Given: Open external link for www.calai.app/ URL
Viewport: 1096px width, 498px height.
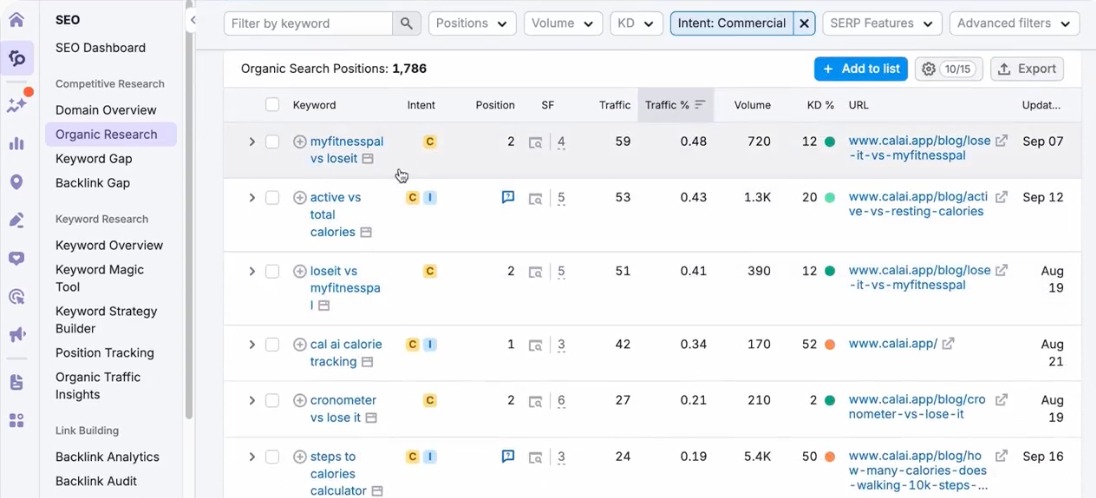Looking at the screenshot, I should [x=948, y=344].
